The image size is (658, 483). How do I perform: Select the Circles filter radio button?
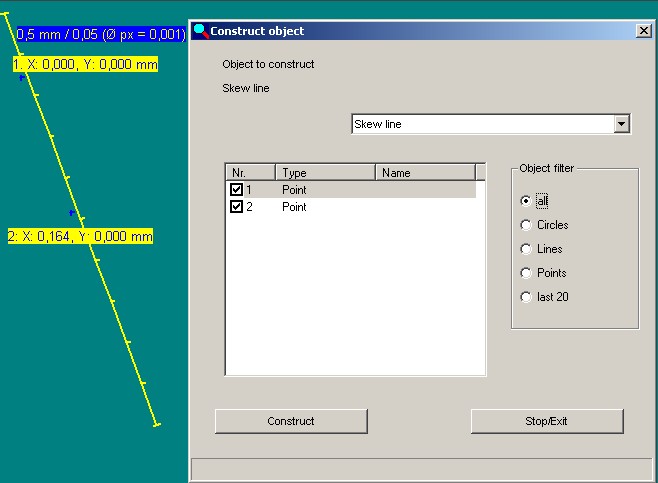click(x=525, y=225)
